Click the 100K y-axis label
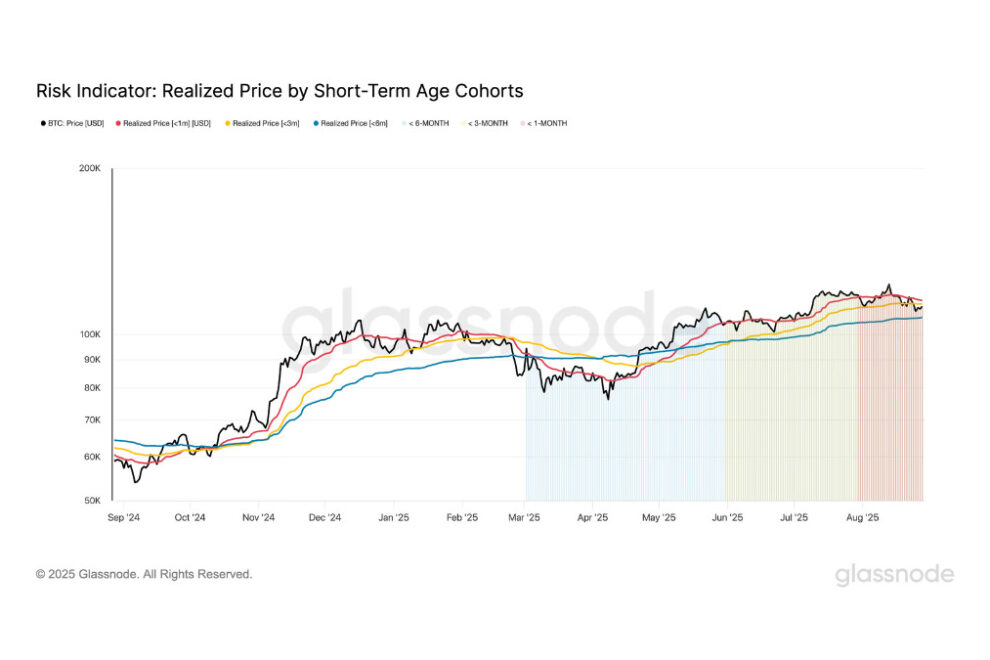The width and height of the screenshot is (990, 660). coord(90,334)
